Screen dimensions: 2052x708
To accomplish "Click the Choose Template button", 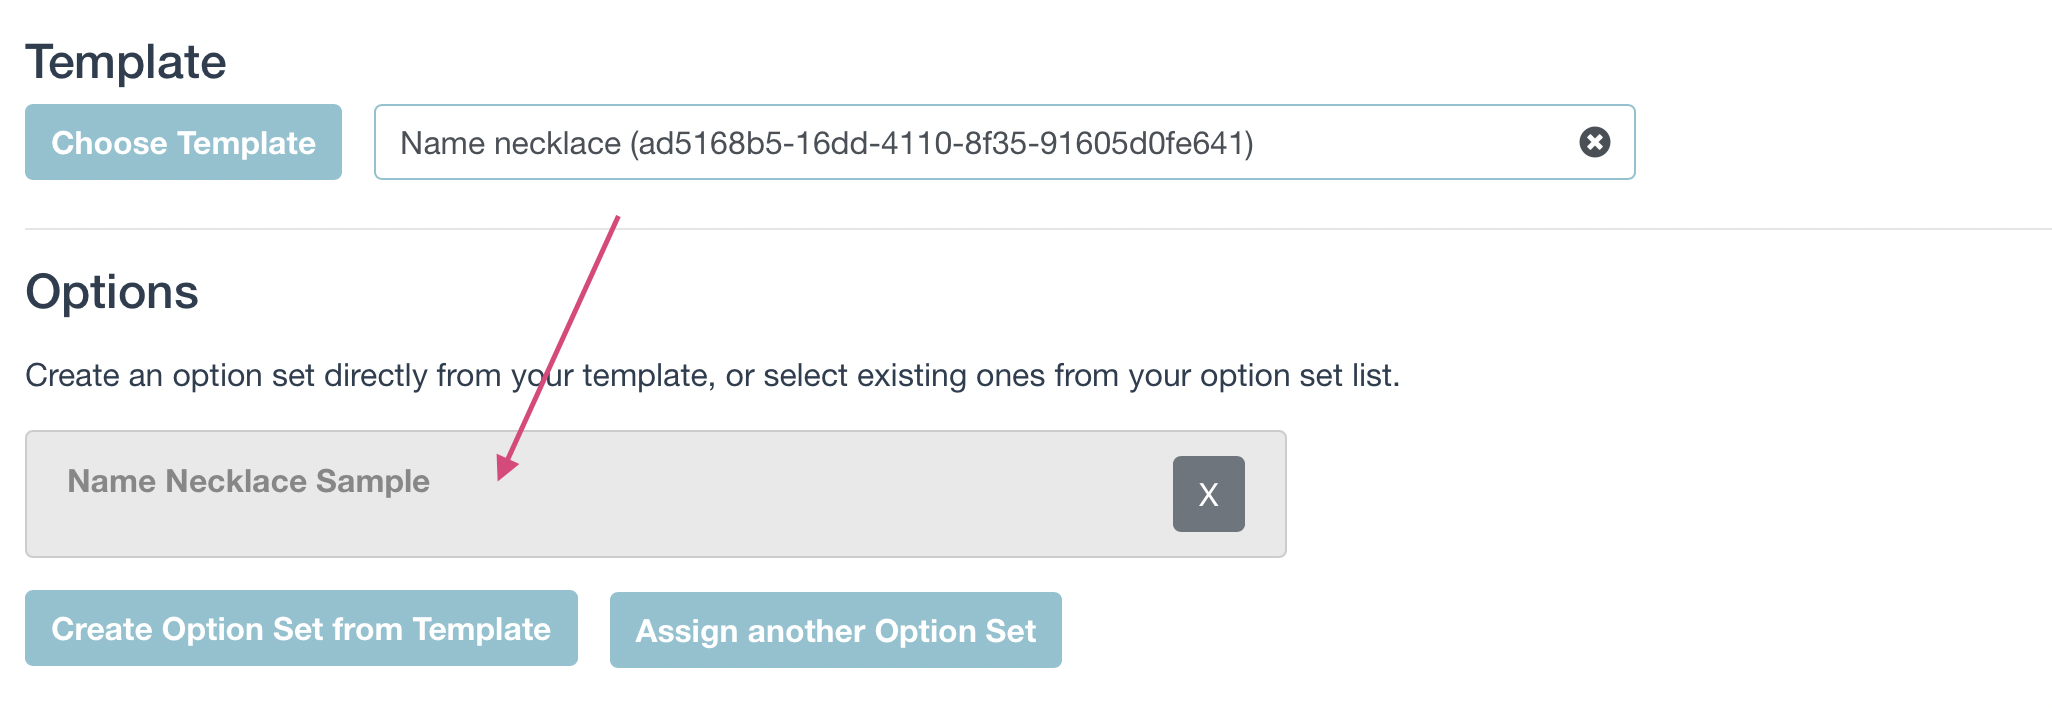I will [x=183, y=142].
